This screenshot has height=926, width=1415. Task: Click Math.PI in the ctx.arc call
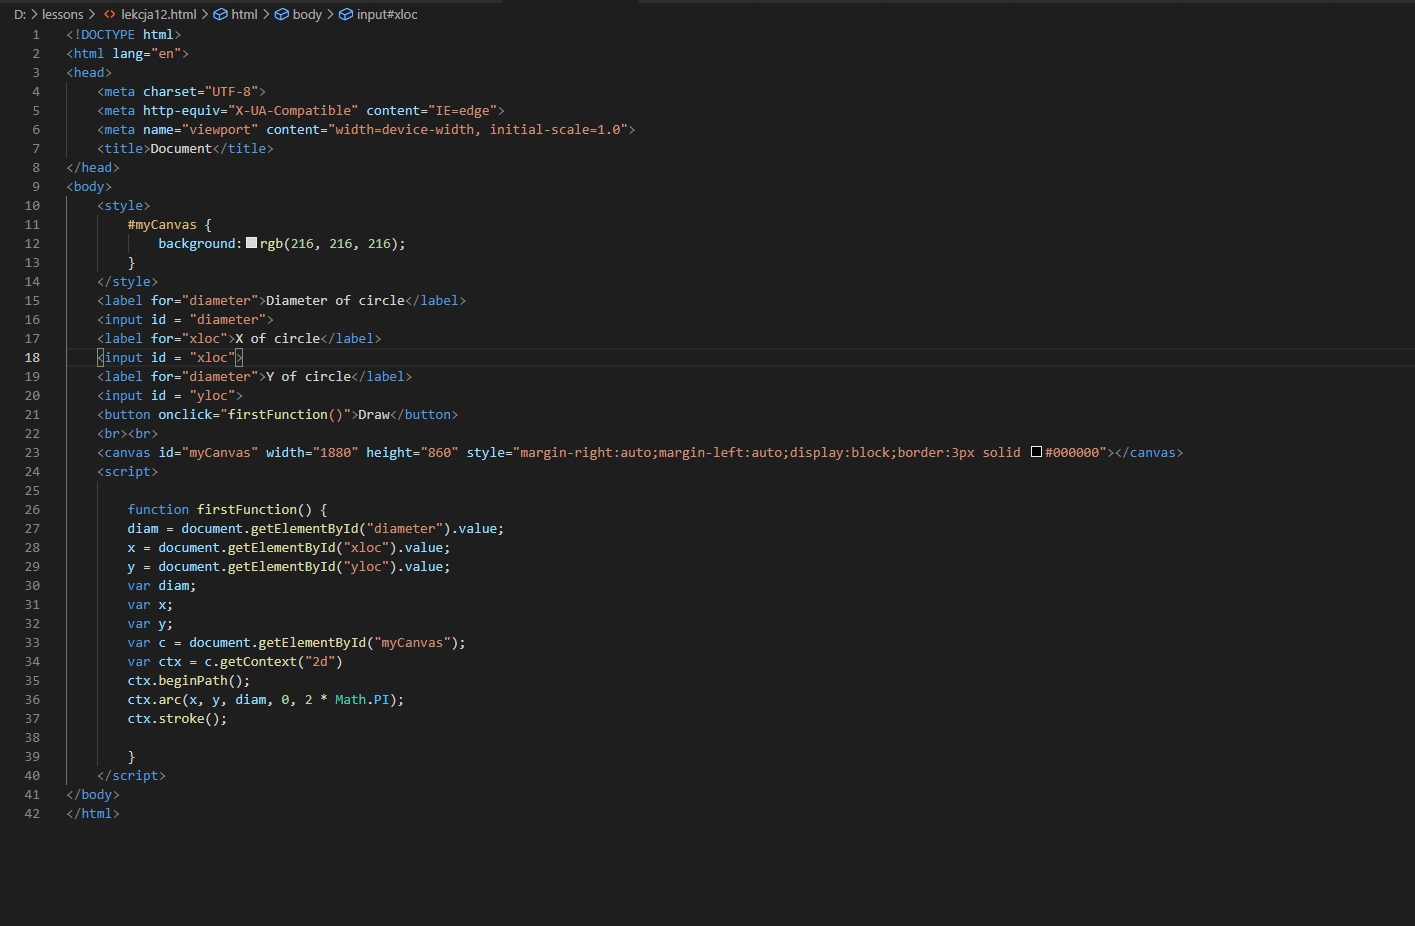tap(362, 700)
